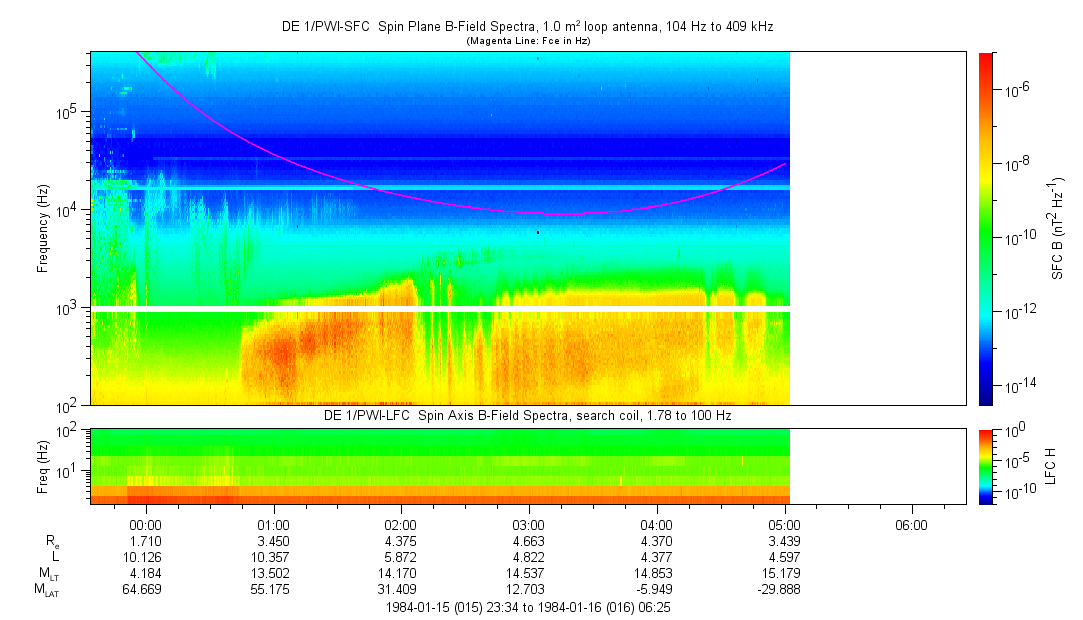Screen dimensions: 1083x620
Task: Click the Re value 4.663
Action: pyautogui.click(x=528, y=540)
